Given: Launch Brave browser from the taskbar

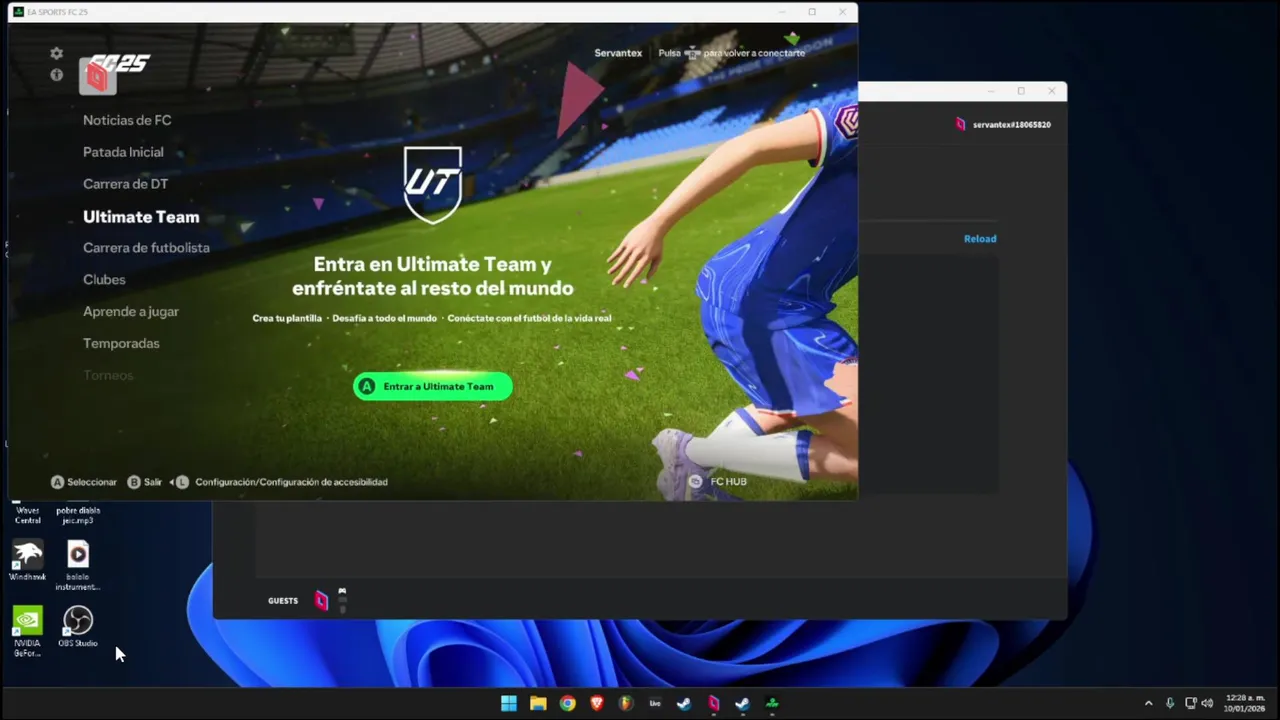Looking at the screenshot, I should click(597, 703).
